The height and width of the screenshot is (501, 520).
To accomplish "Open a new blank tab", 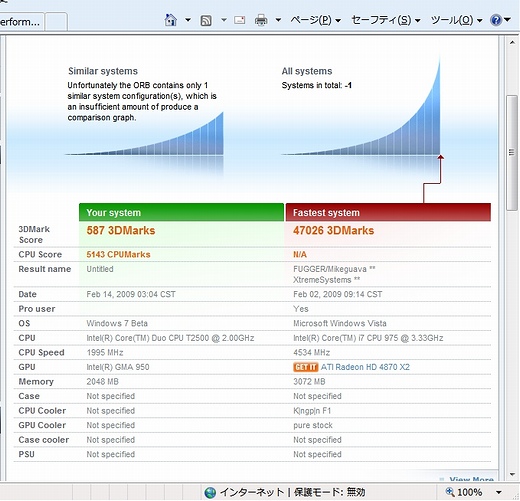I will (x=56, y=22).
